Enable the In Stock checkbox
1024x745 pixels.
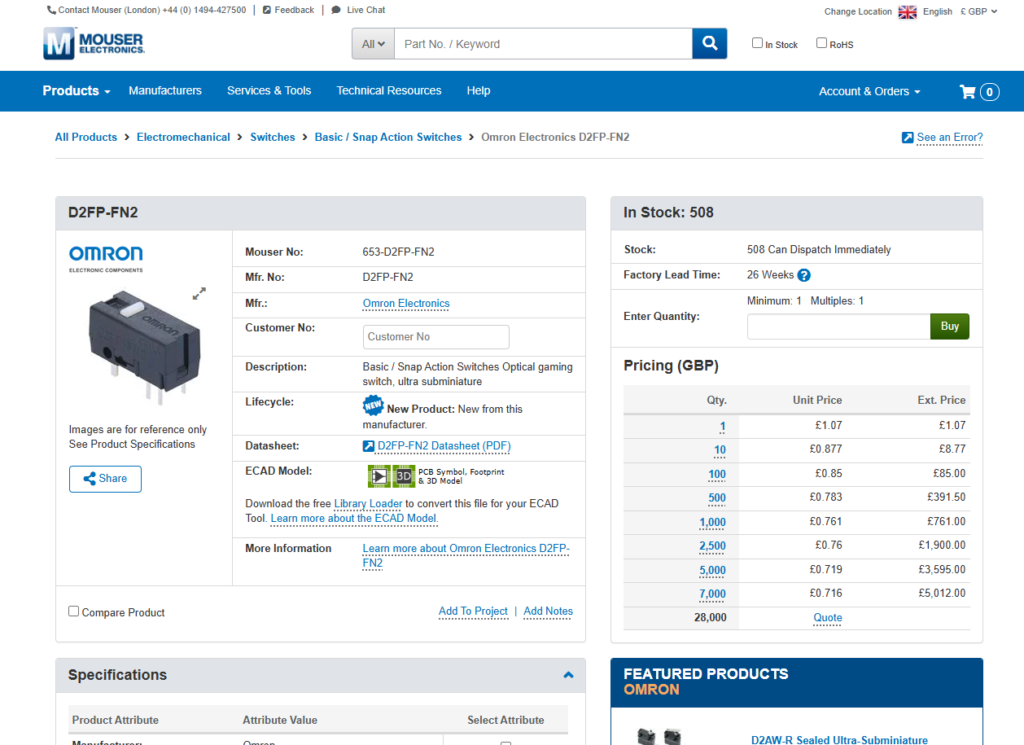[x=758, y=43]
